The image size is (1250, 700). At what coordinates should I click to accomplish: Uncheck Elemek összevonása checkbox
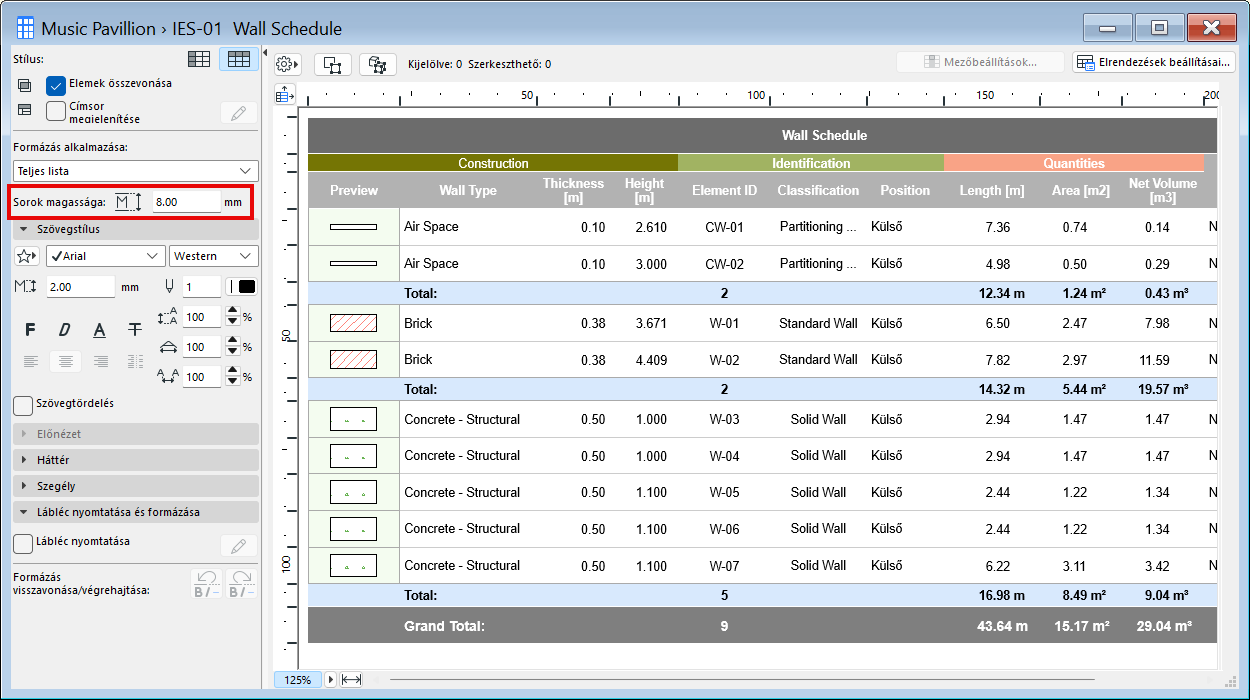click(x=56, y=85)
